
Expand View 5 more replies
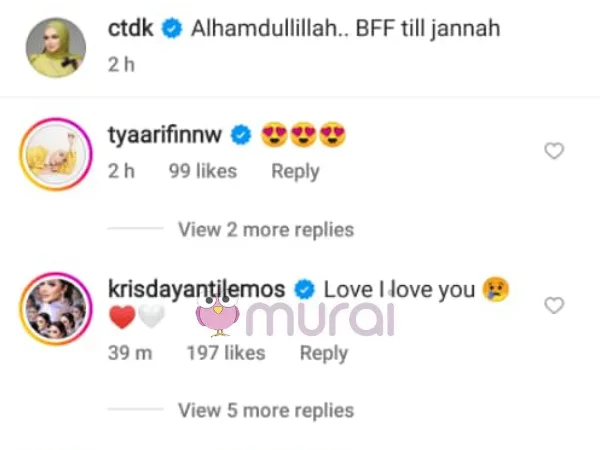266,410
